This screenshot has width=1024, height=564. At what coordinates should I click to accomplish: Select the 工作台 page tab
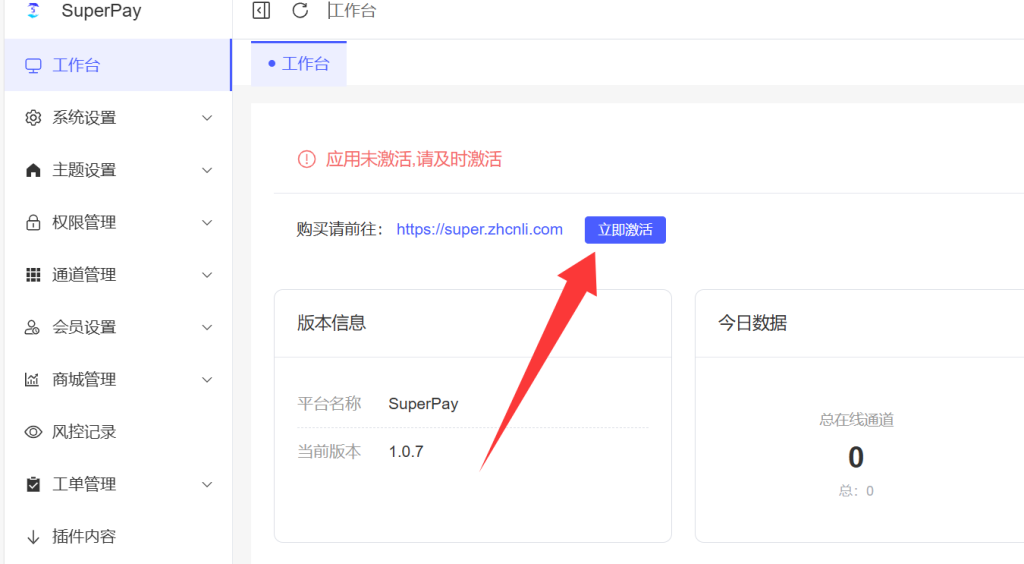(x=299, y=64)
